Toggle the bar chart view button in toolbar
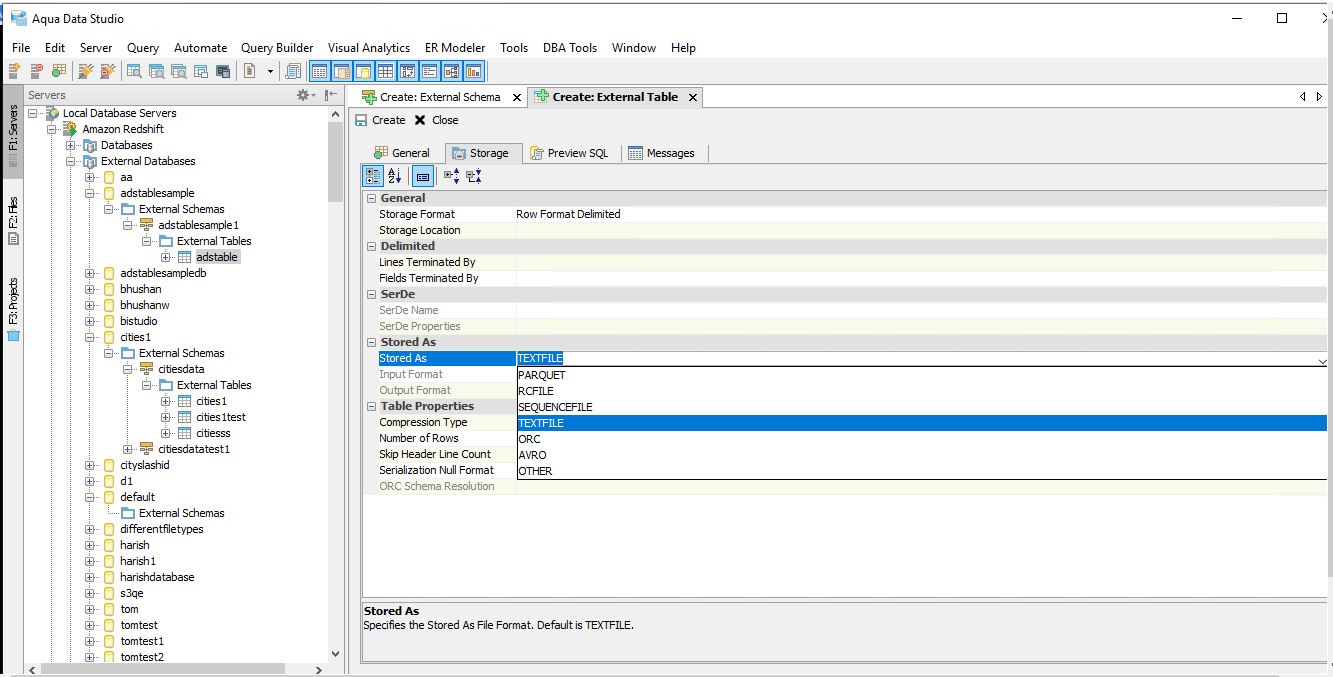Image resolution: width=1333 pixels, height=677 pixels. [x=473, y=71]
